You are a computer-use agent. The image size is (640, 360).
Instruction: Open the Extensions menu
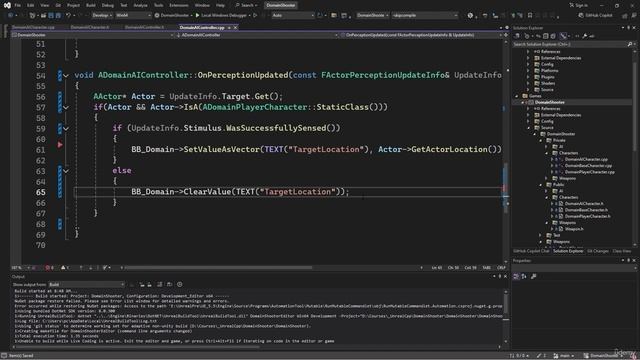179,5
